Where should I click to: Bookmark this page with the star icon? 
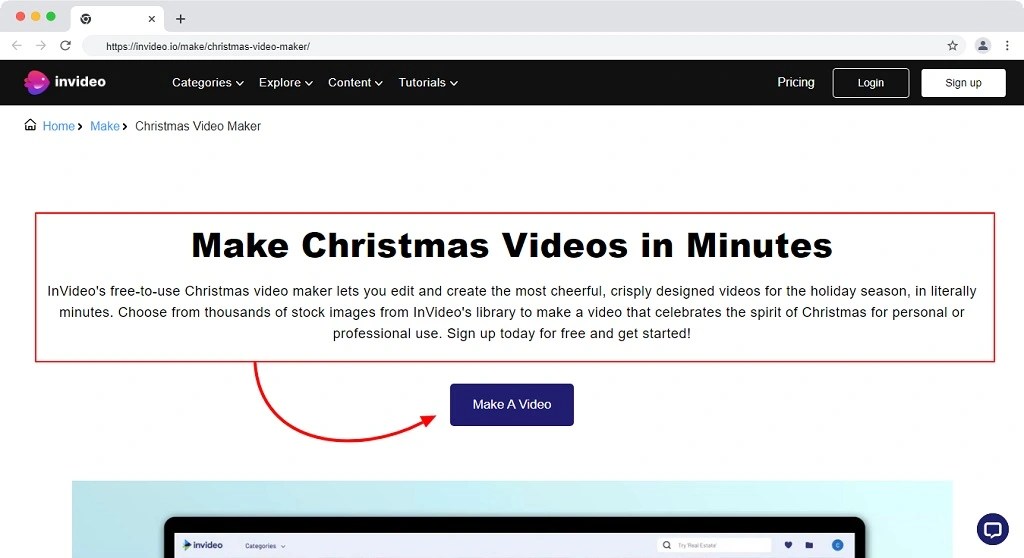pyautogui.click(x=953, y=46)
